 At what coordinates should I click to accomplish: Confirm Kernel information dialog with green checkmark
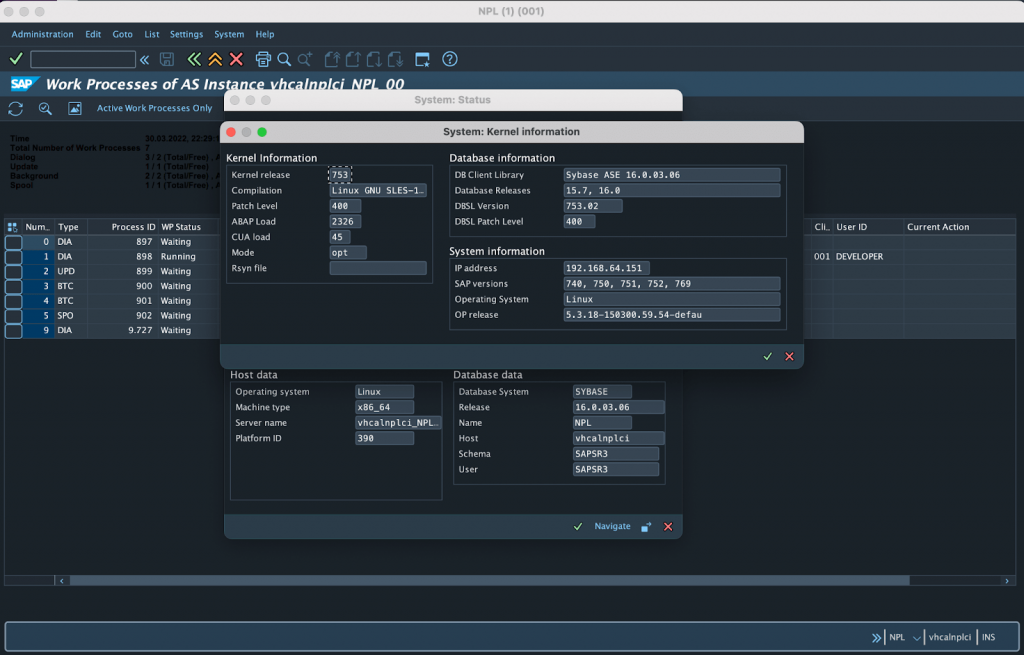(768, 357)
